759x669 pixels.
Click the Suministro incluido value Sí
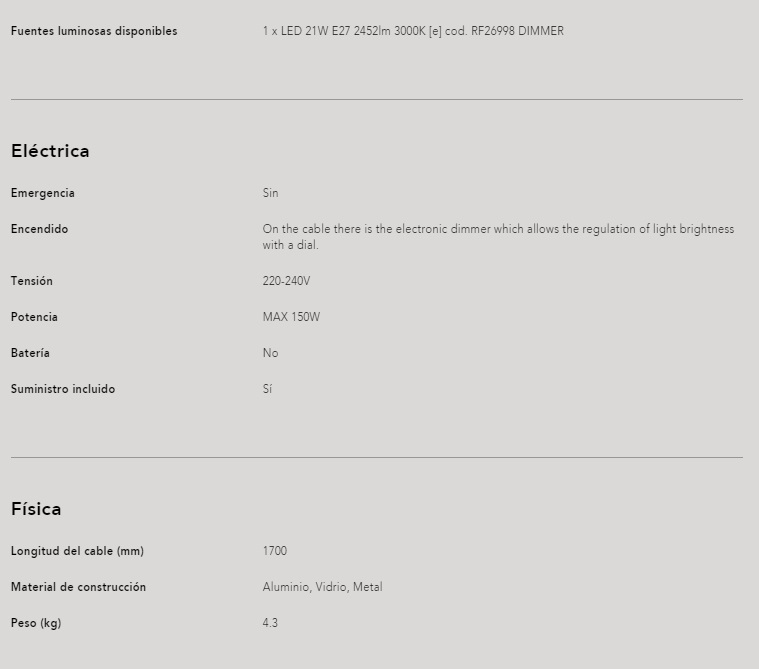pos(267,389)
